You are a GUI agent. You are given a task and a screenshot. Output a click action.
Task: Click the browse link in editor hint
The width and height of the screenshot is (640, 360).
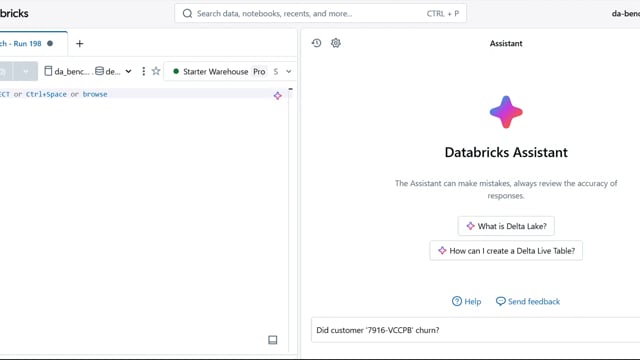click(x=95, y=94)
